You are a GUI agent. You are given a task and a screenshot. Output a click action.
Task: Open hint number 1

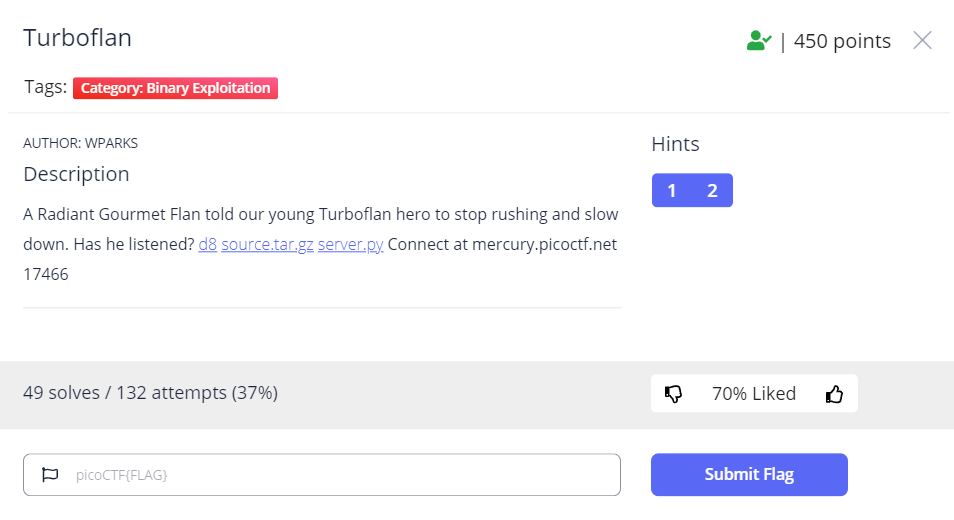click(672, 190)
